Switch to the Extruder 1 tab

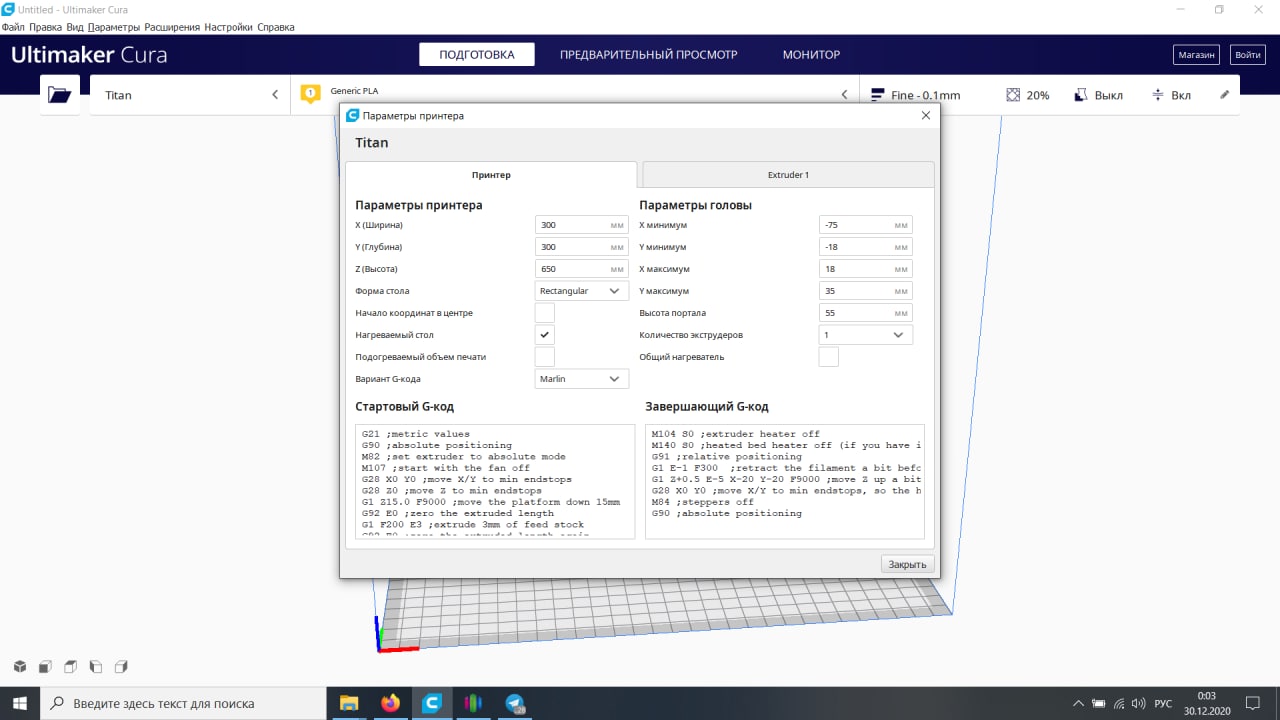[x=788, y=175]
